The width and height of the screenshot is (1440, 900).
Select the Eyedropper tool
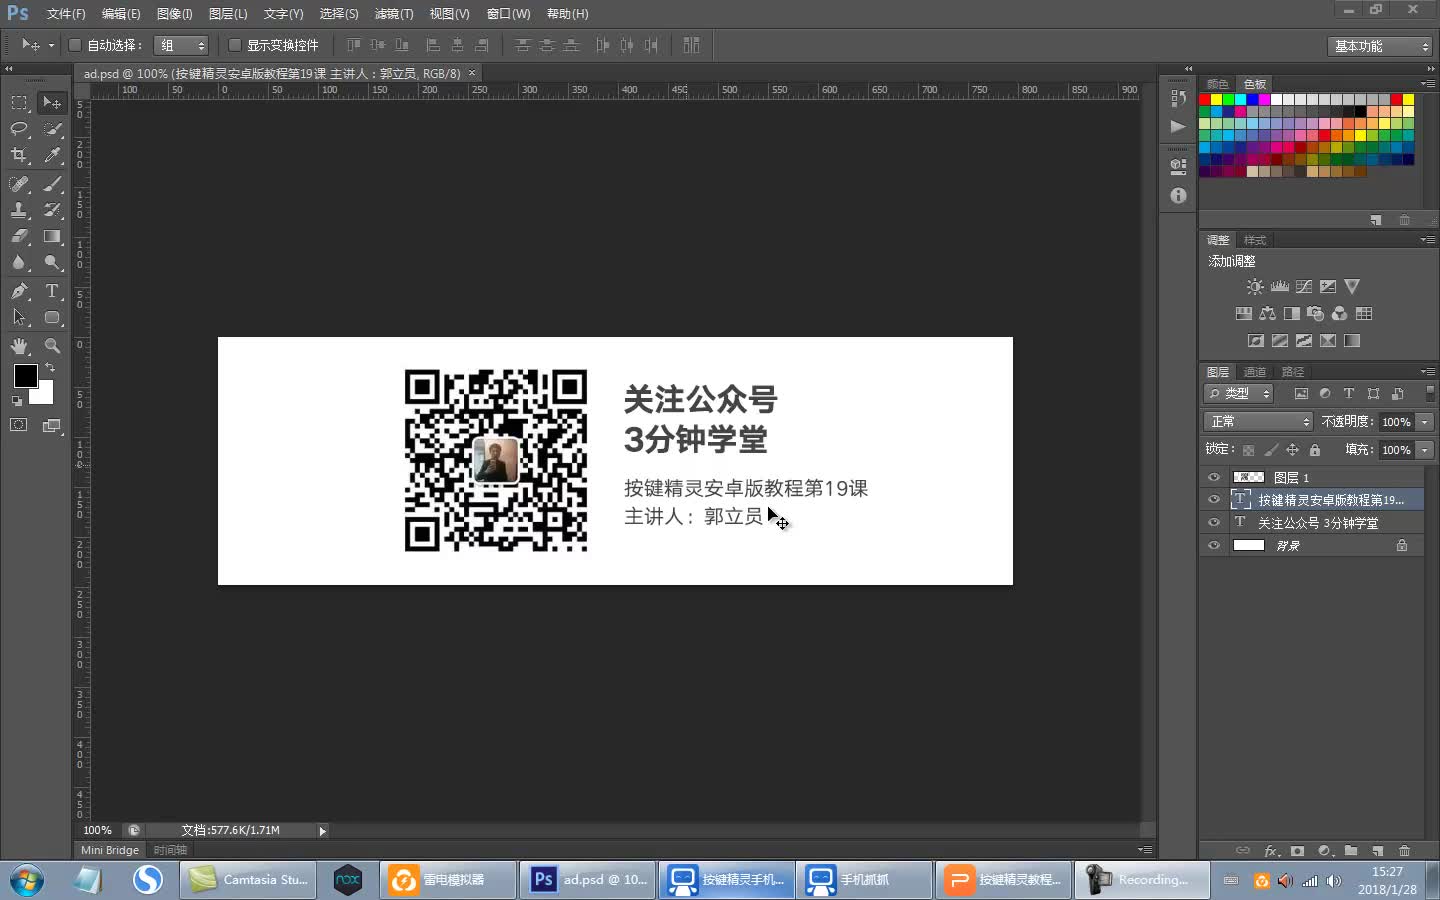(x=52, y=155)
